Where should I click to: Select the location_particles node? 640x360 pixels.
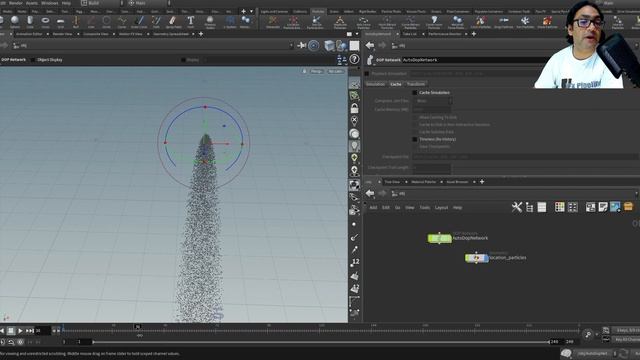point(477,258)
